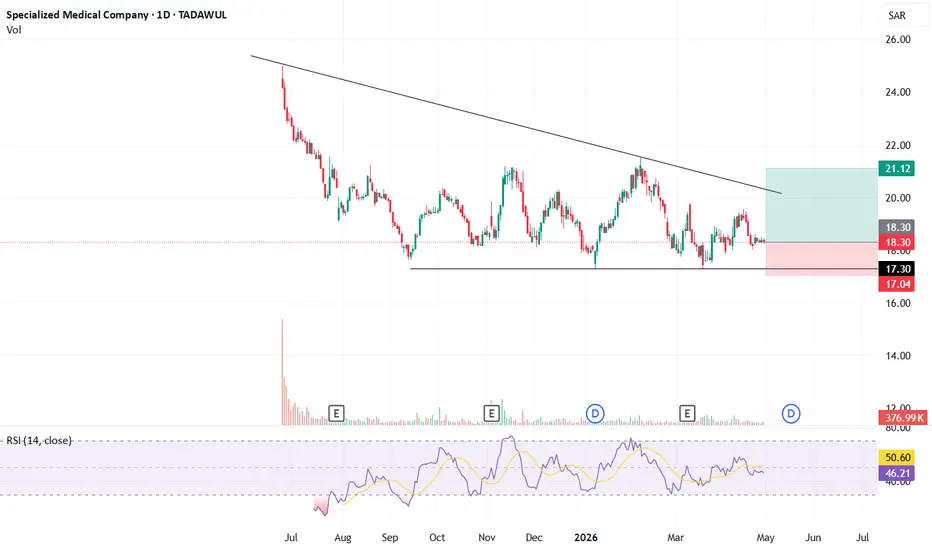
Task: Select the red stop-loss zone of the long position
Action: [821, 259]
